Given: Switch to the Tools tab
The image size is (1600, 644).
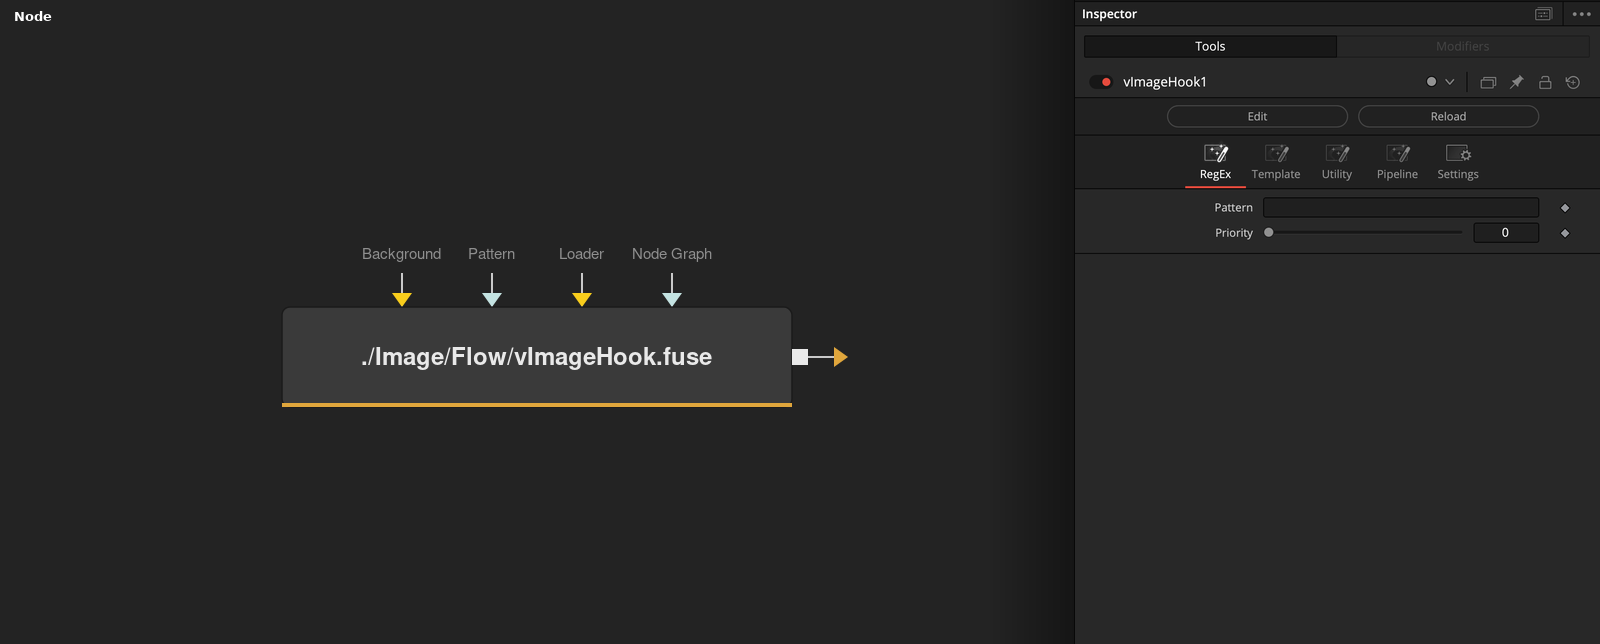Looking at the screenshot, I should click(1210, 46).
